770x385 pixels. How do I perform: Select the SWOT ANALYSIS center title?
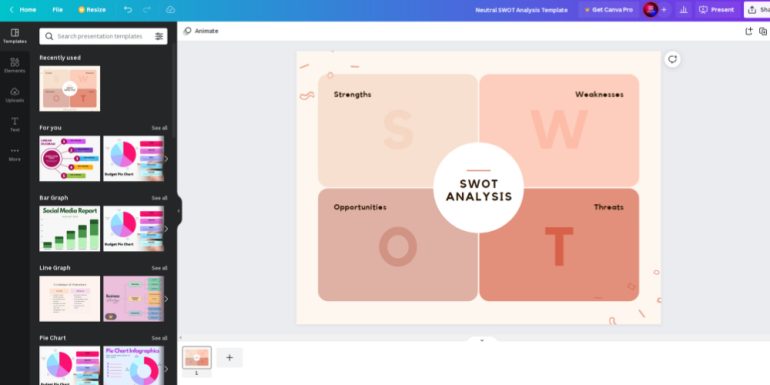tap(479, 191)
